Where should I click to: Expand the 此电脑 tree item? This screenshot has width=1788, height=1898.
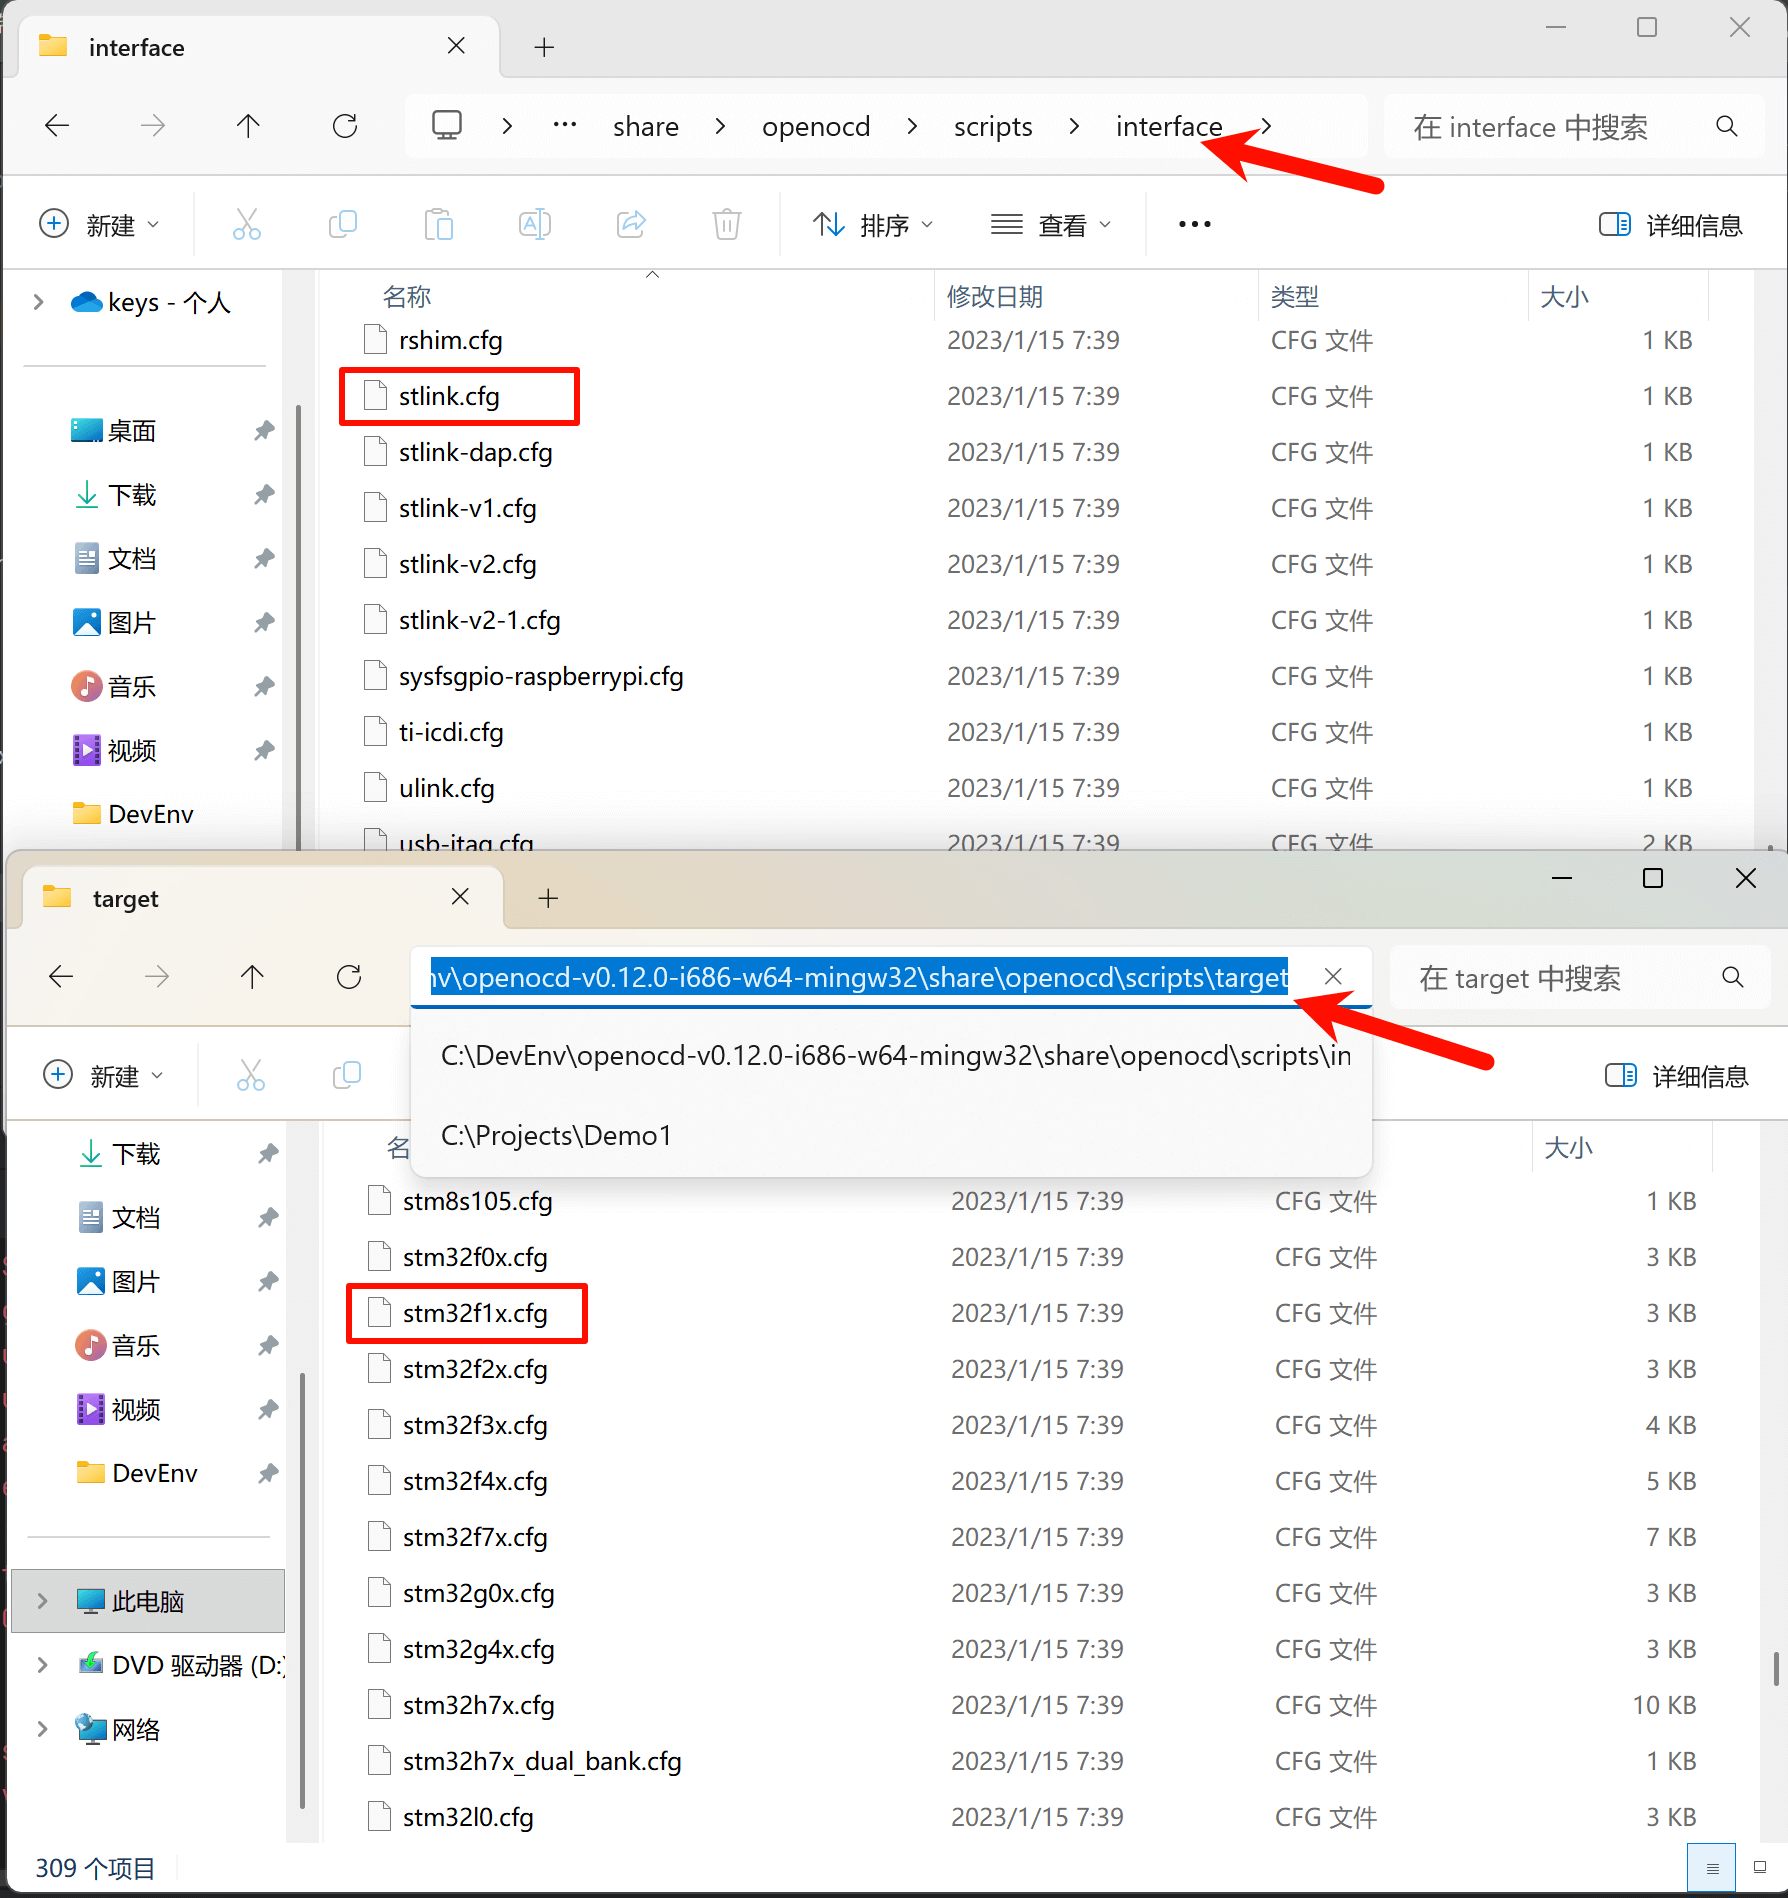click(40, 1601)
